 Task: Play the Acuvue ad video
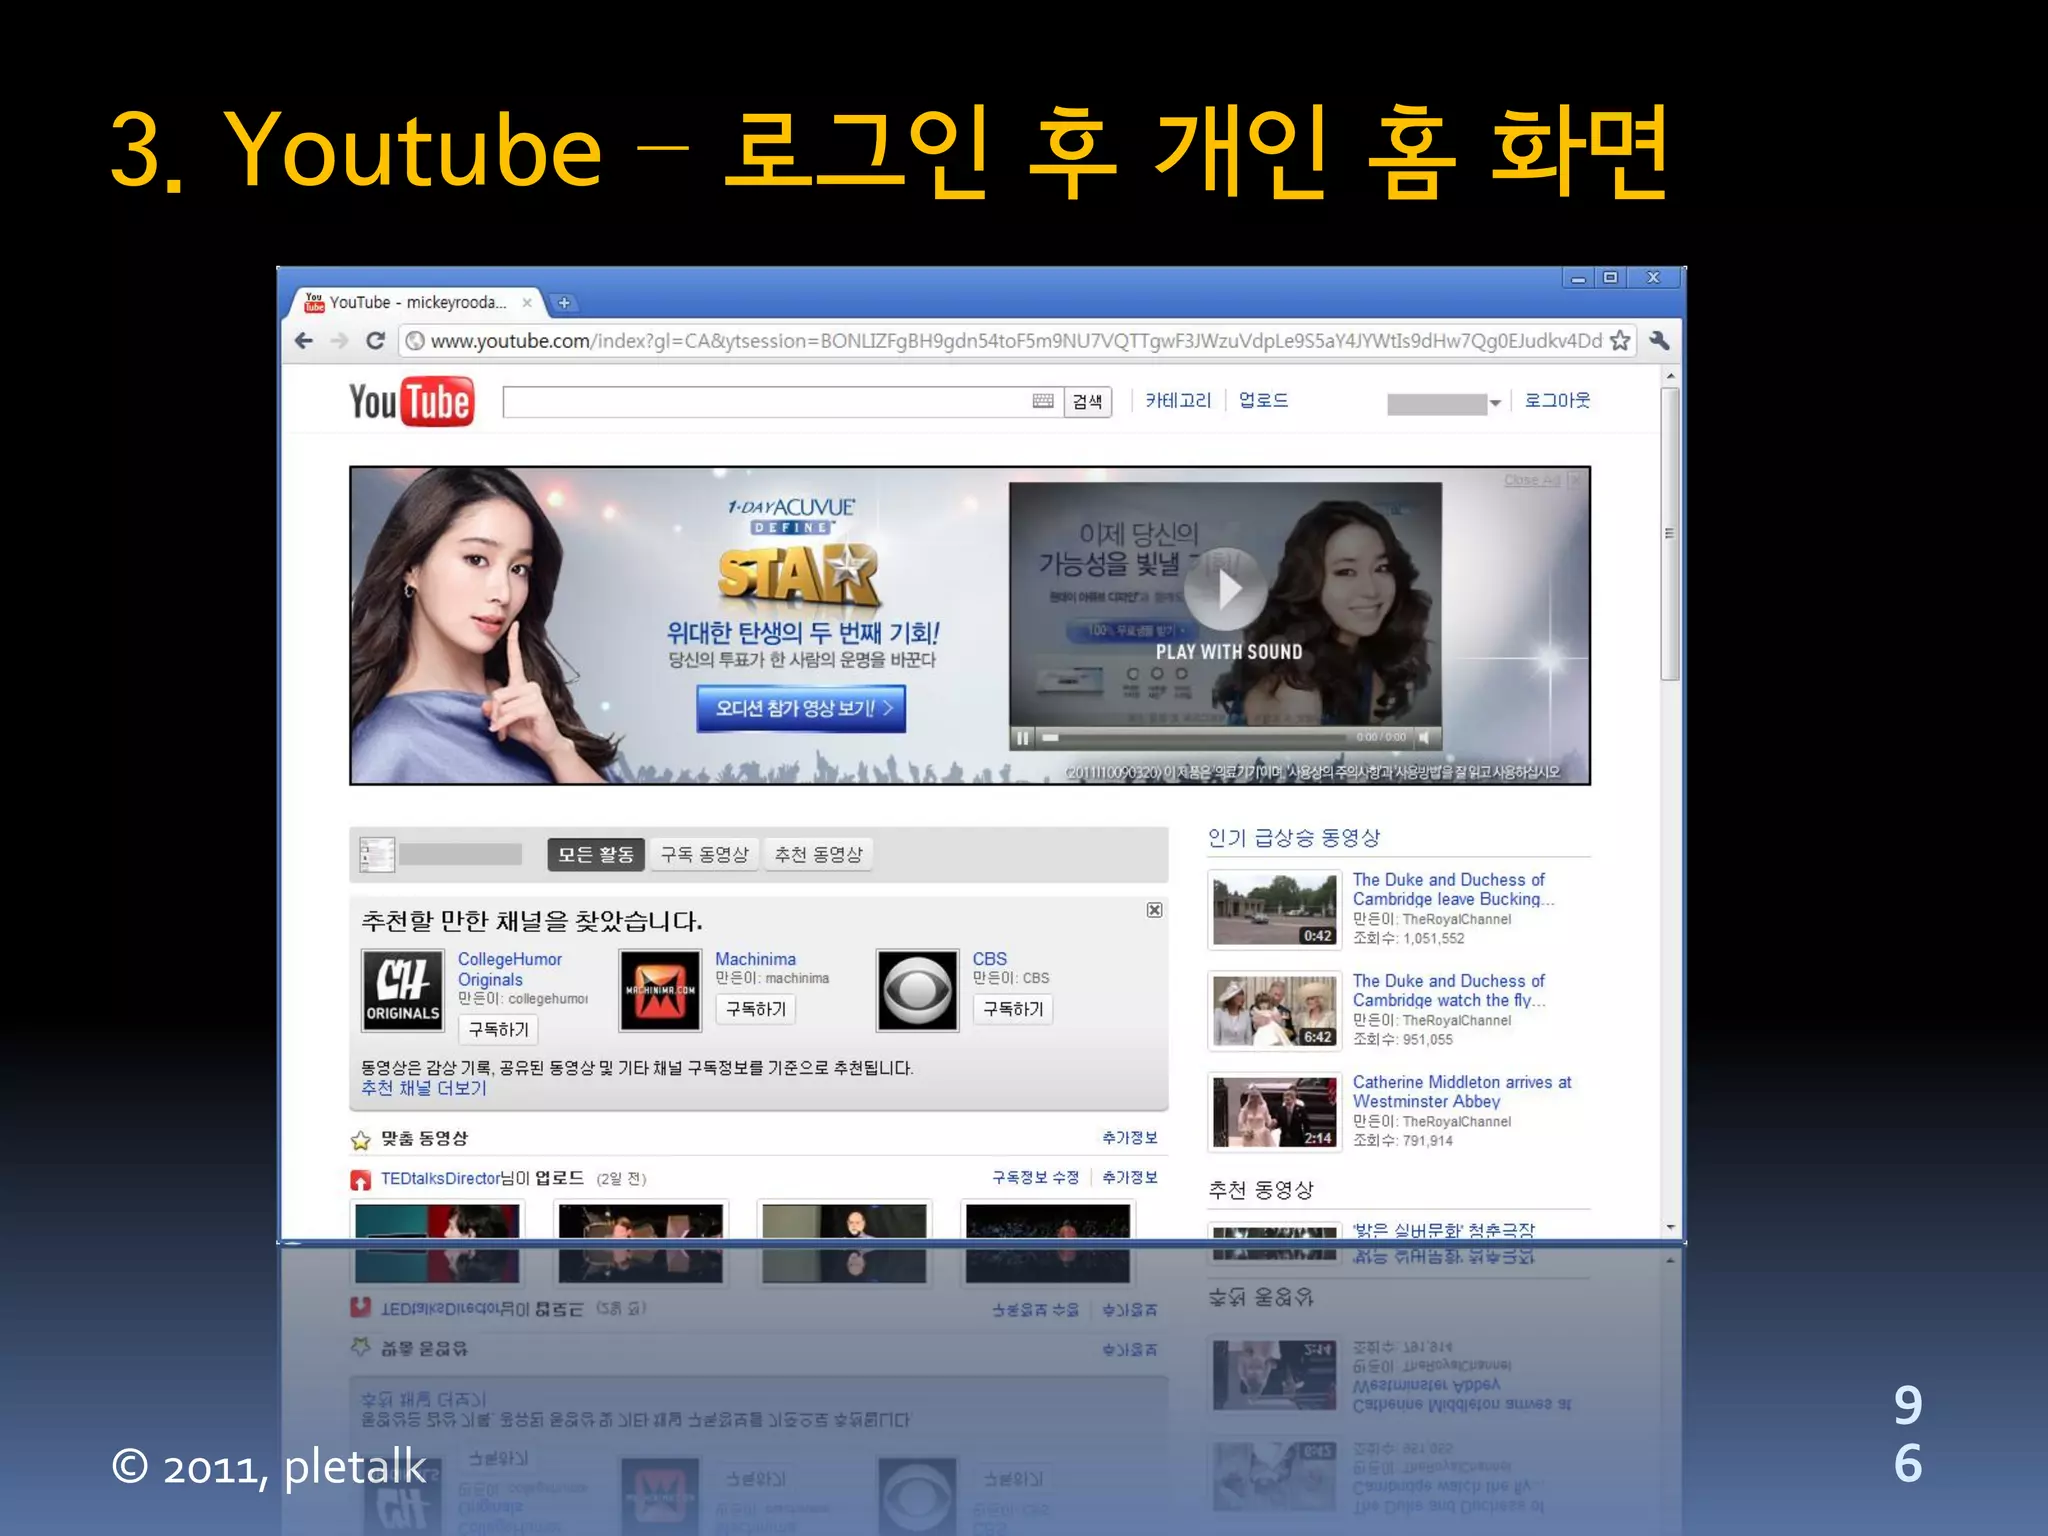point(1226,590)
